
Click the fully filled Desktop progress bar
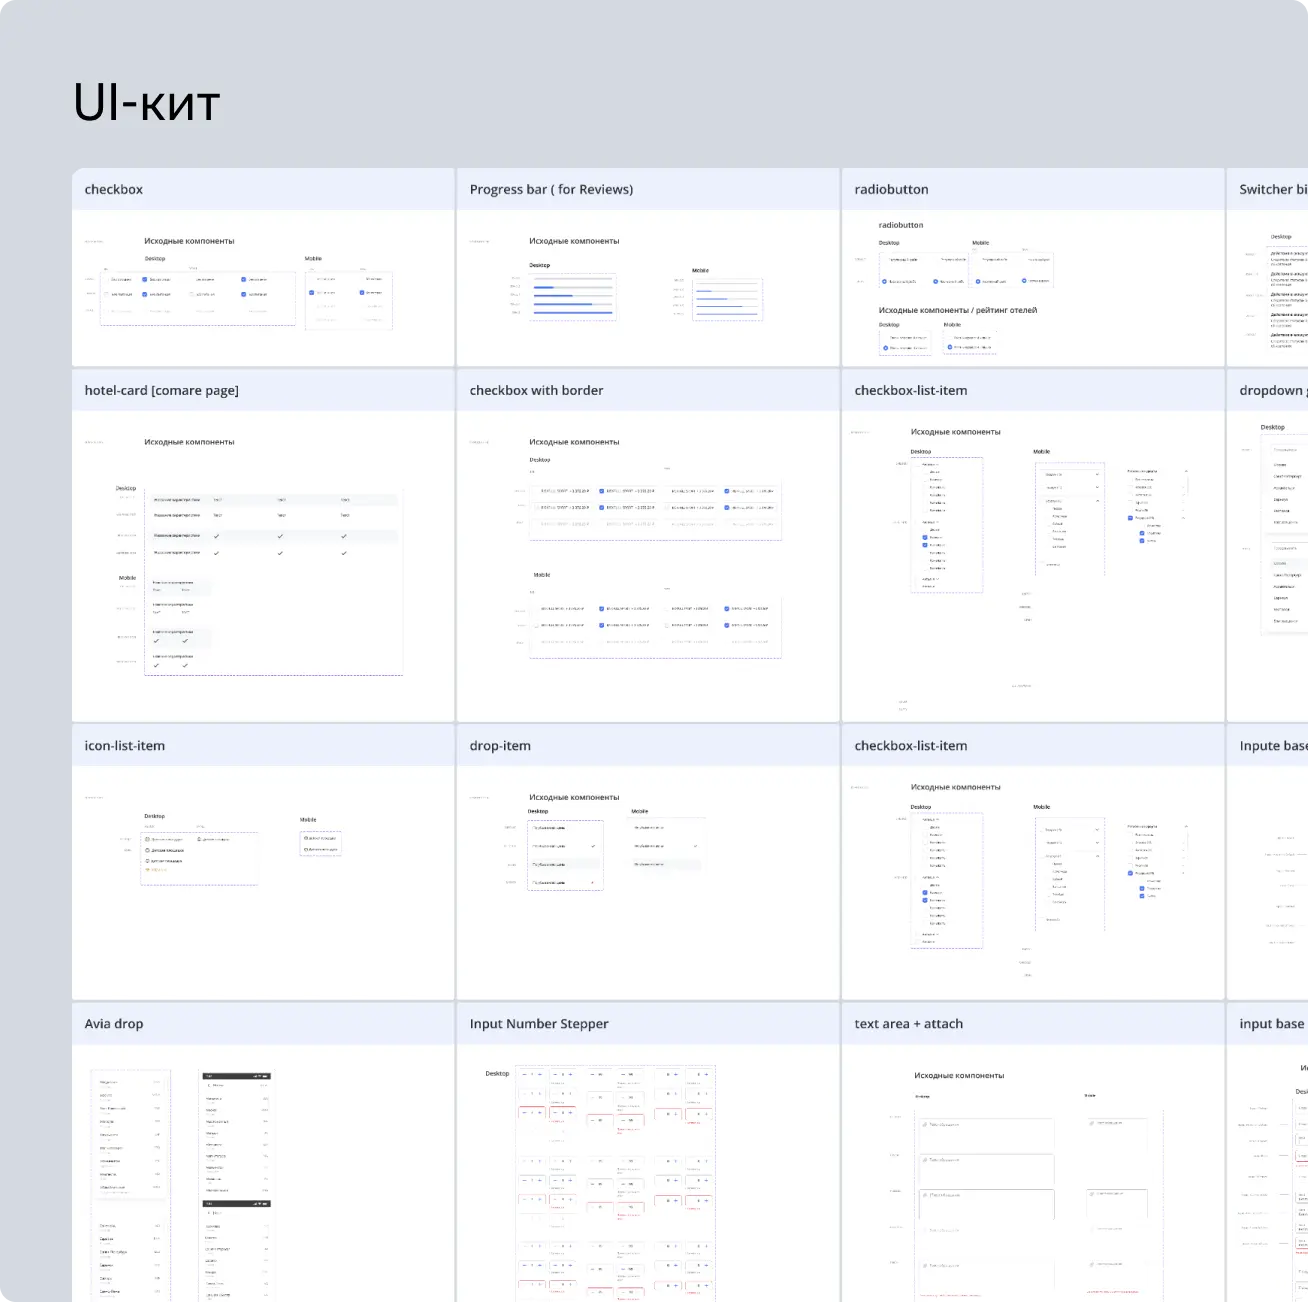click(573, 313)
